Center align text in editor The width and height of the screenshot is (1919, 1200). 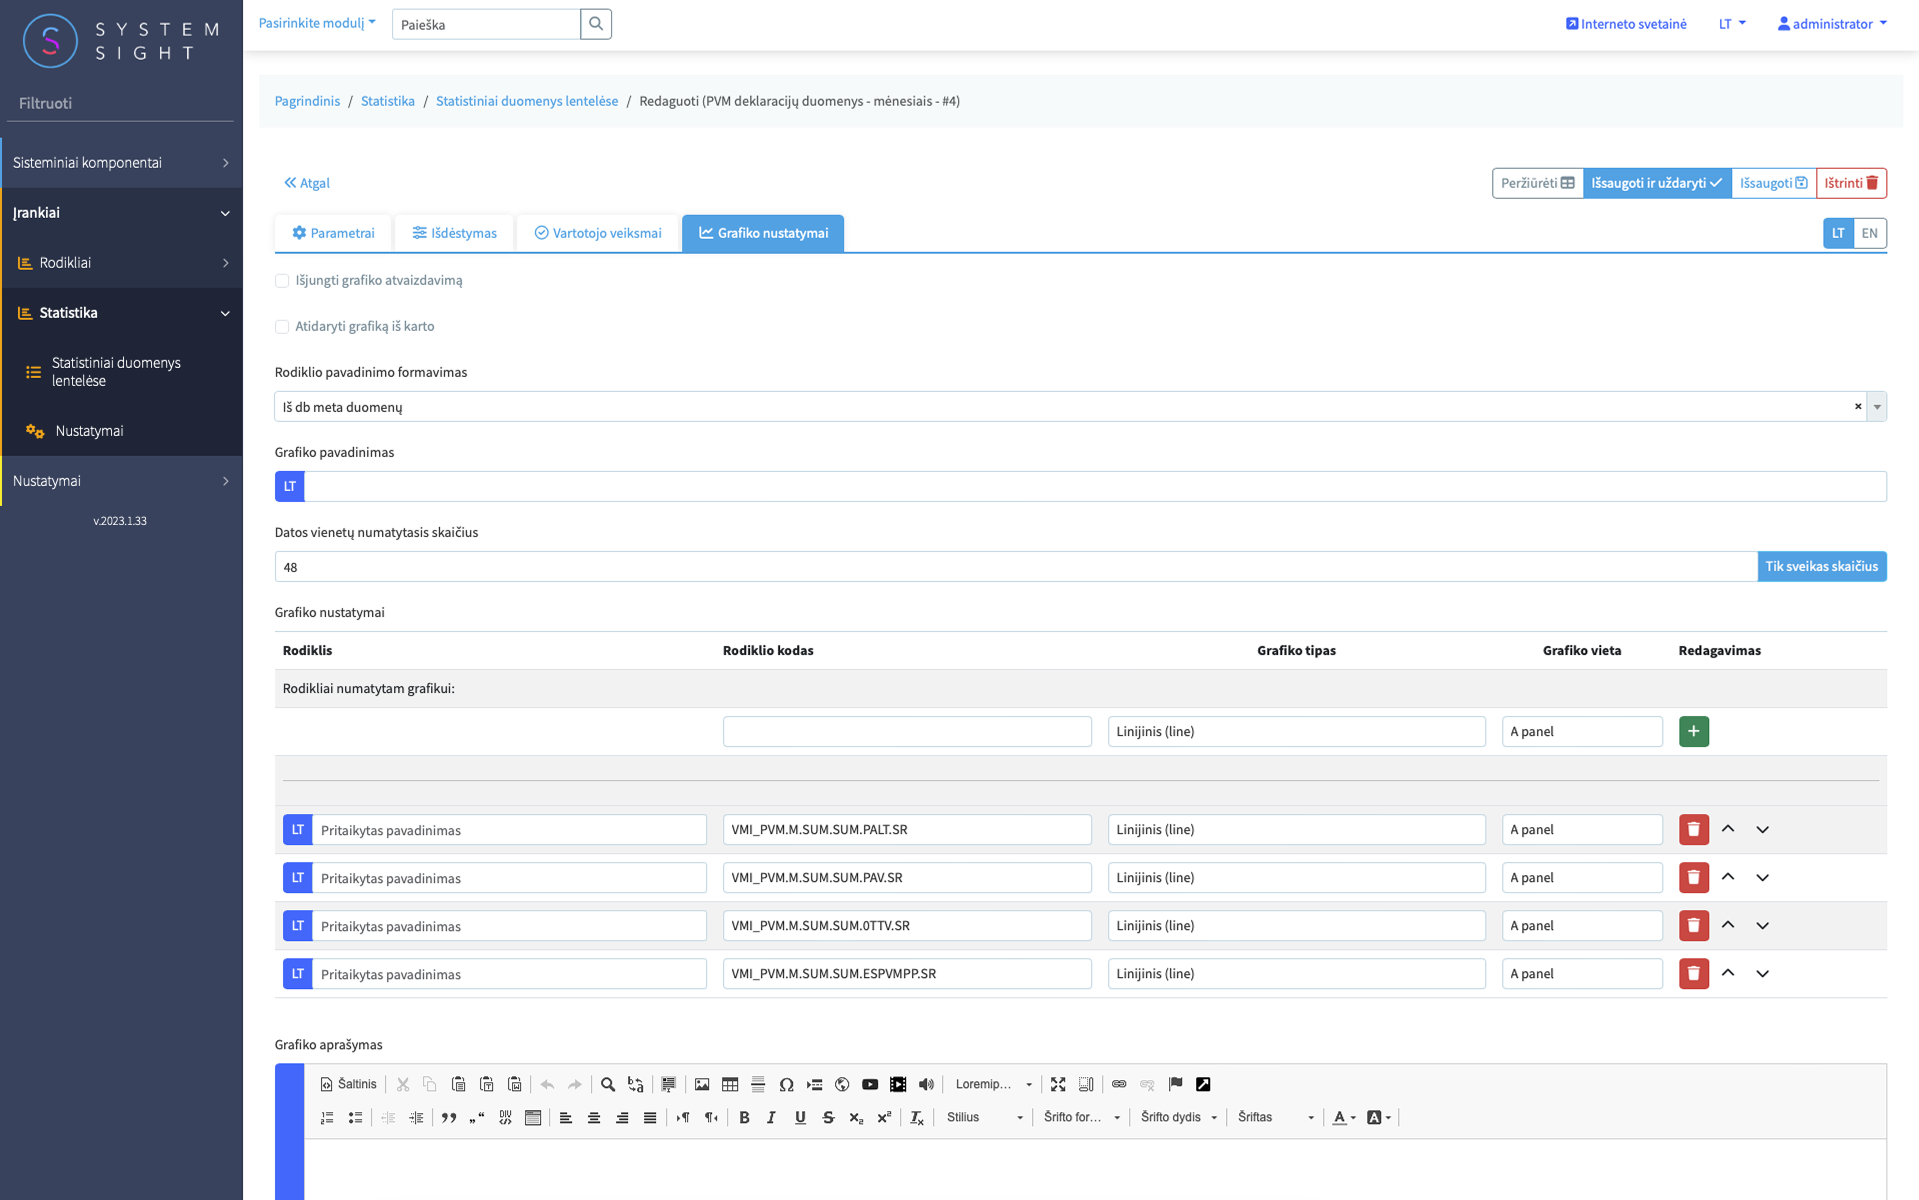pyautogui.click(x=594, y=1117)
